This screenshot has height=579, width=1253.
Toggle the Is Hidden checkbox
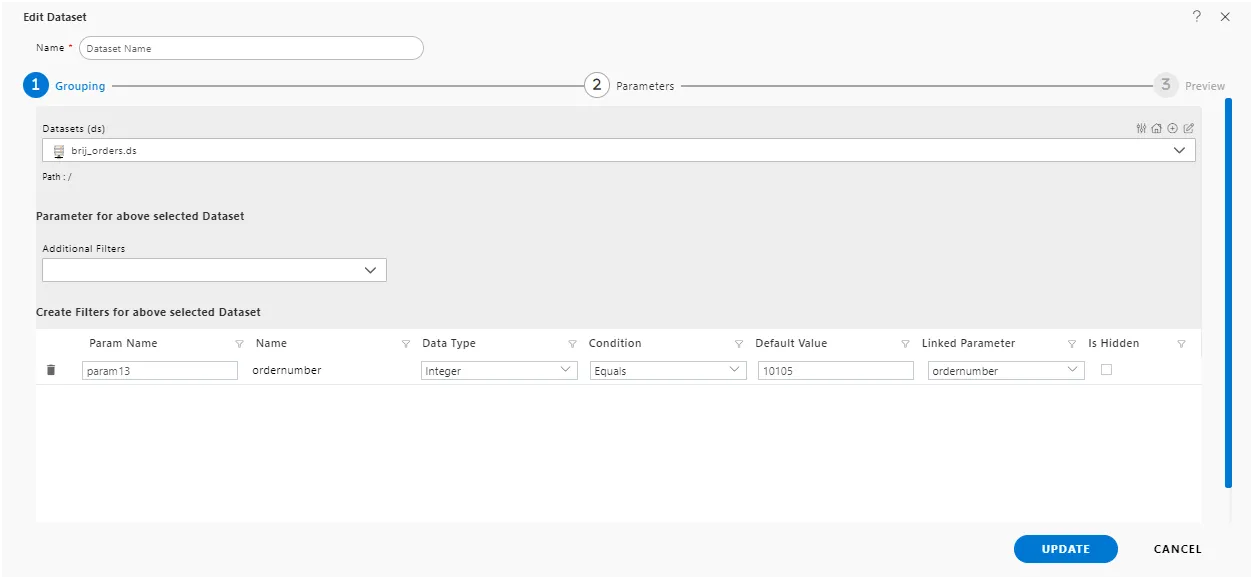point(1106,369)
